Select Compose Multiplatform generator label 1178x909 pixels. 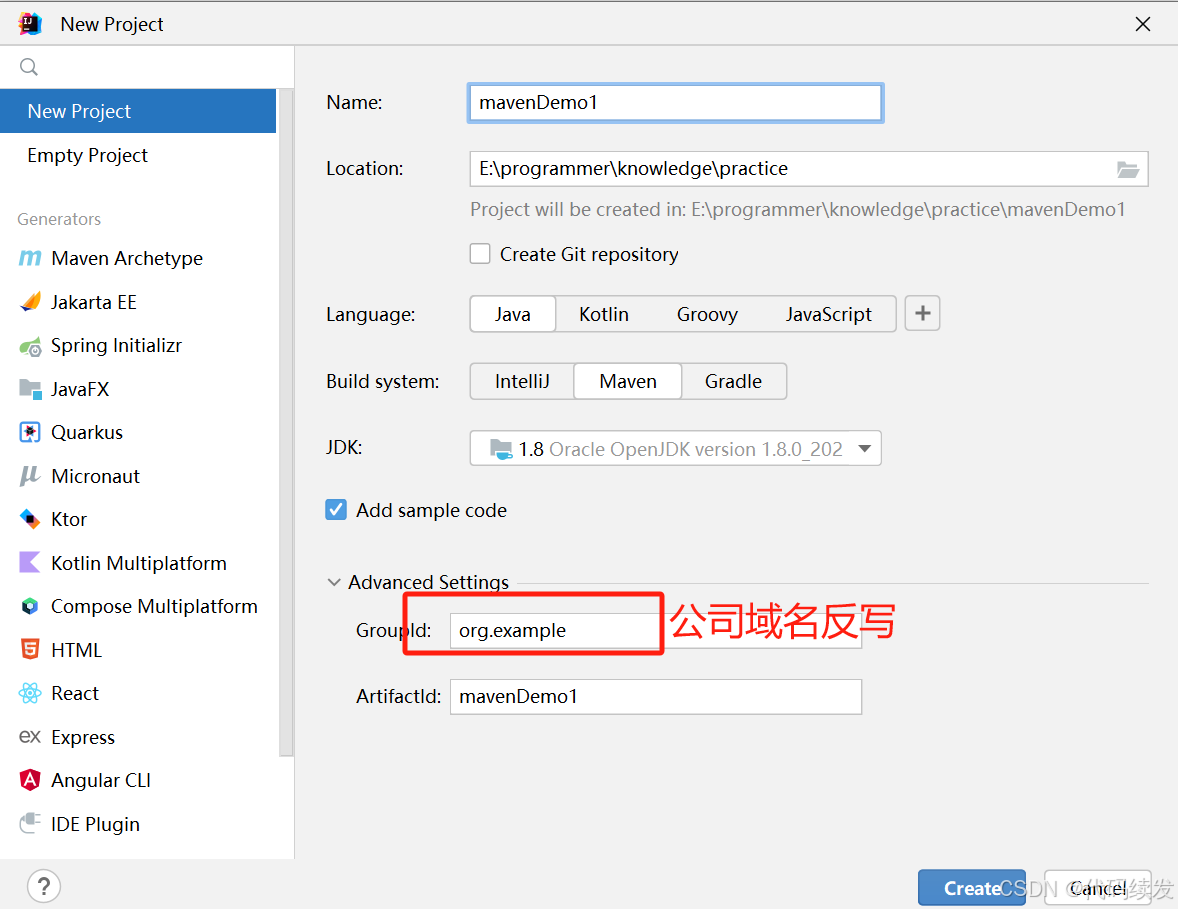[x=154, y=606]
